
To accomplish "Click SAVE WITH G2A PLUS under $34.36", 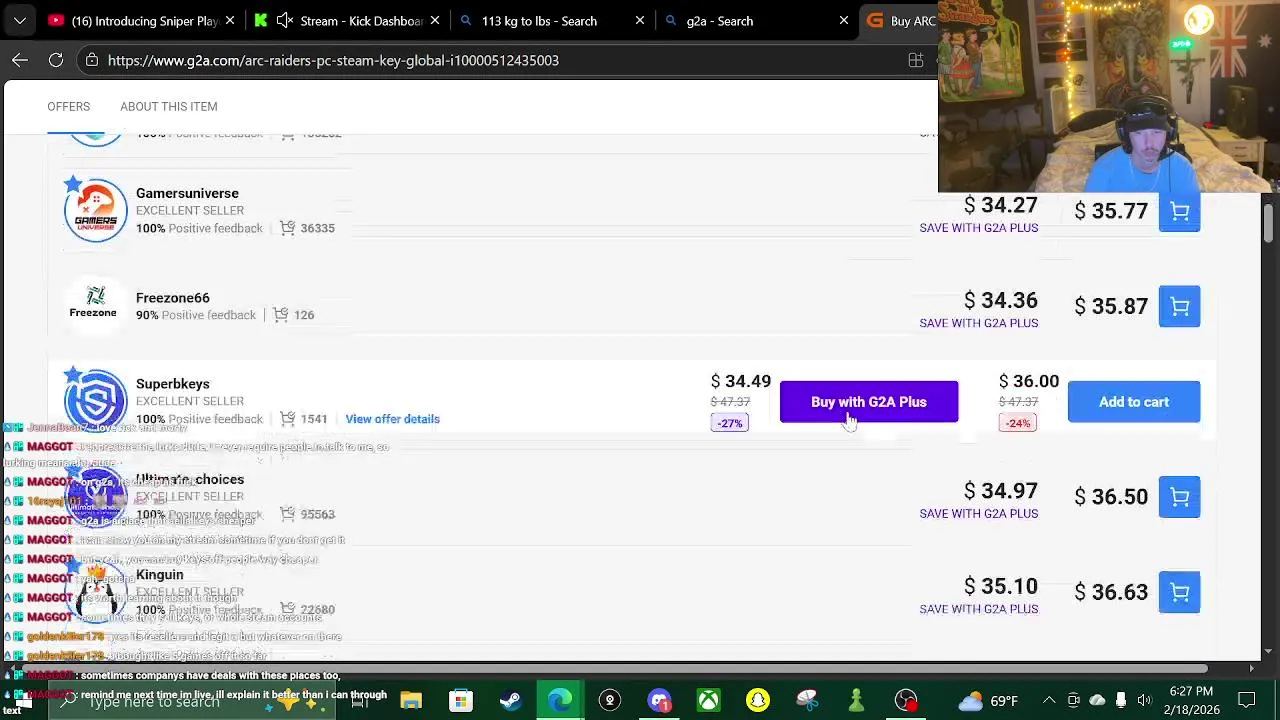I will (978, 323).
